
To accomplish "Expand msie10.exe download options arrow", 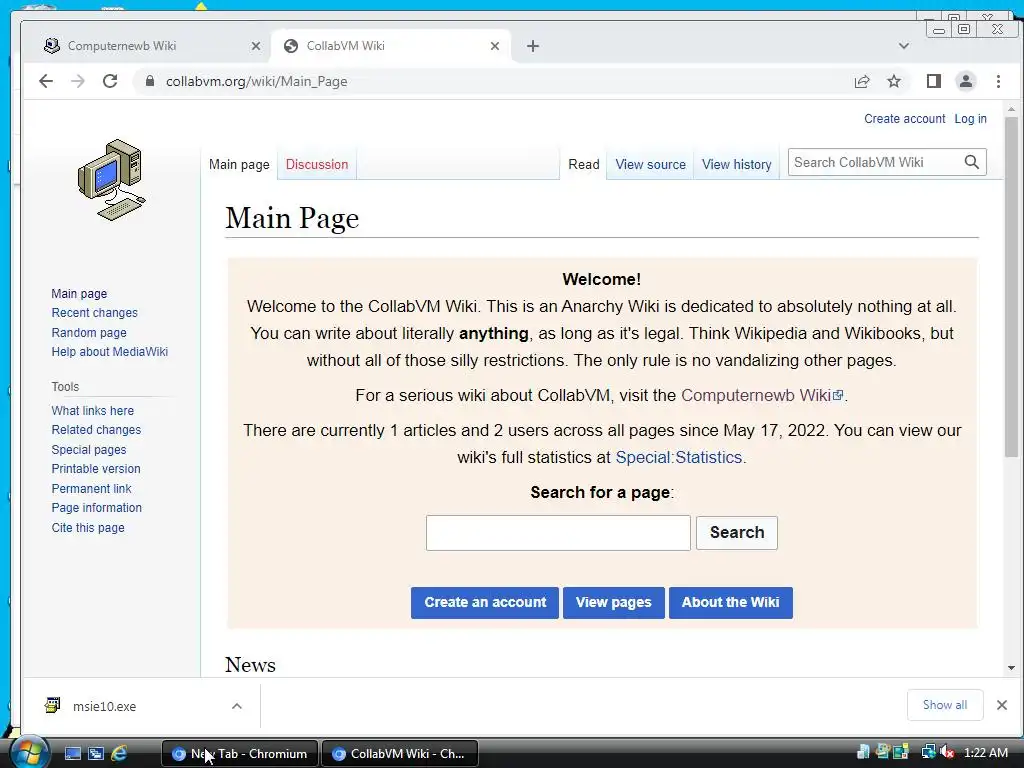I will [237, 706].
